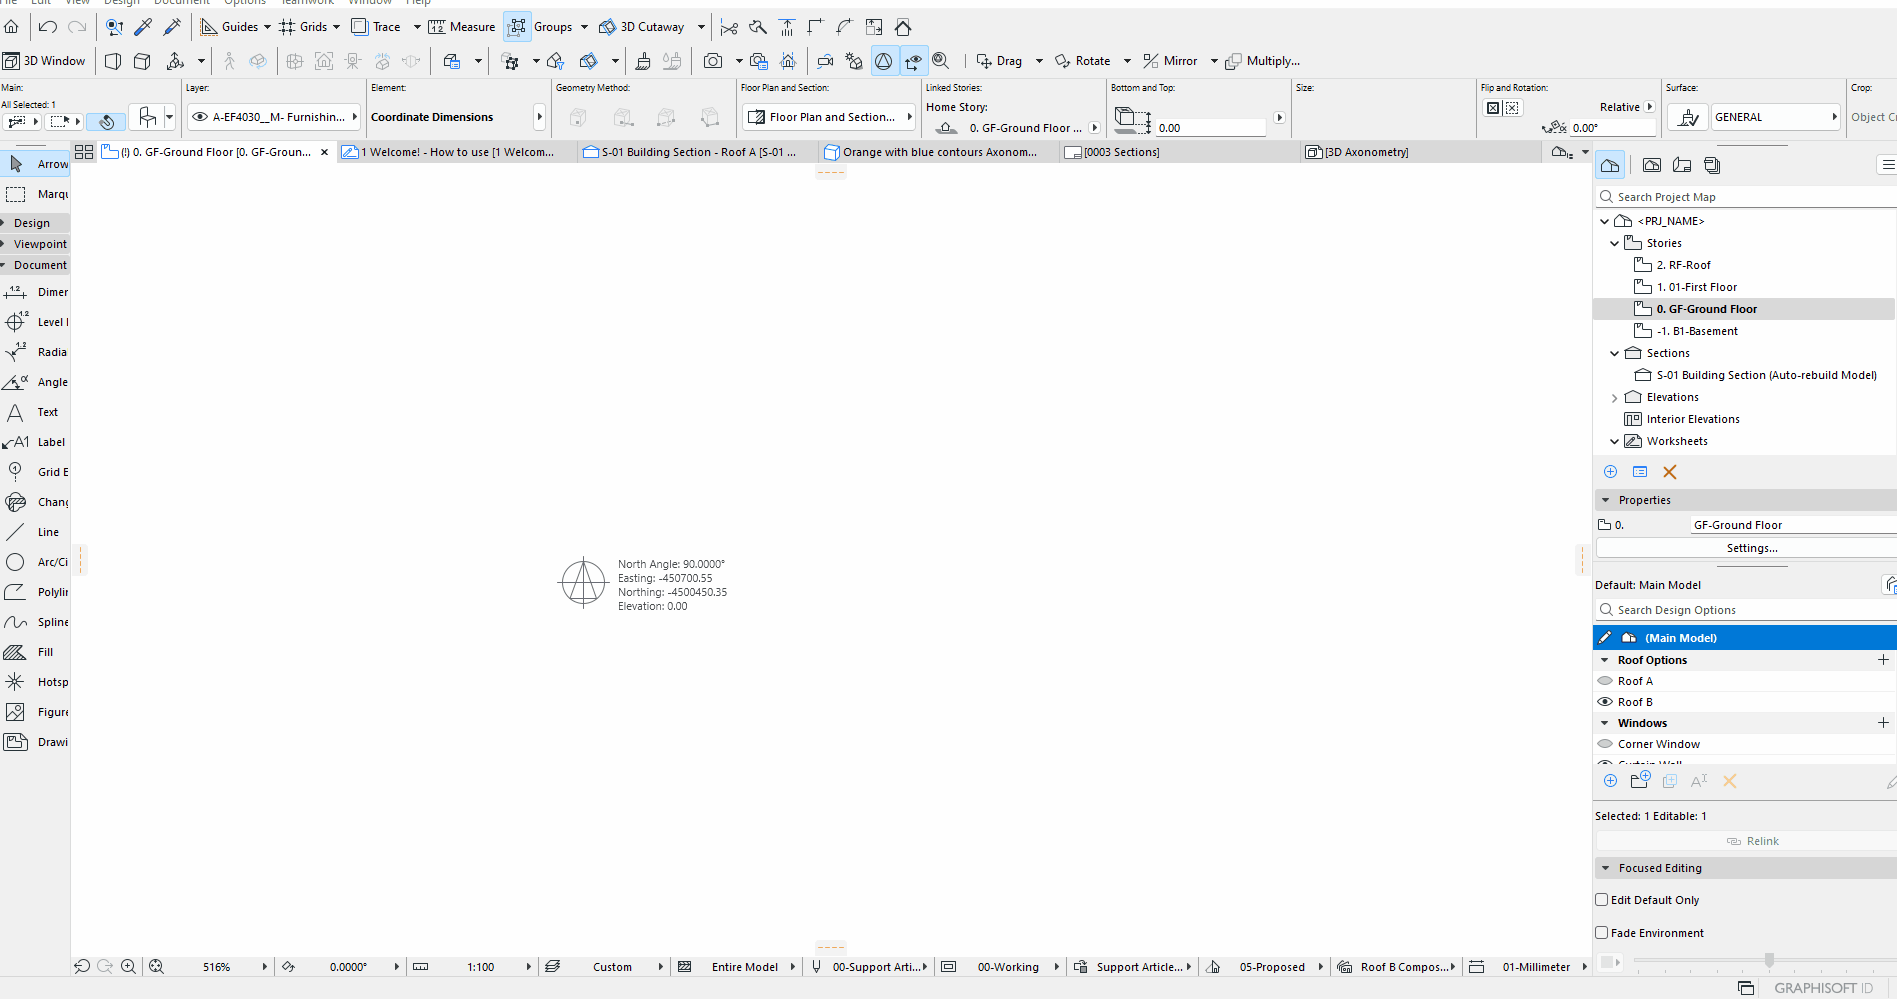
Task: Click the 3D Window button
Action: point(45,61)
